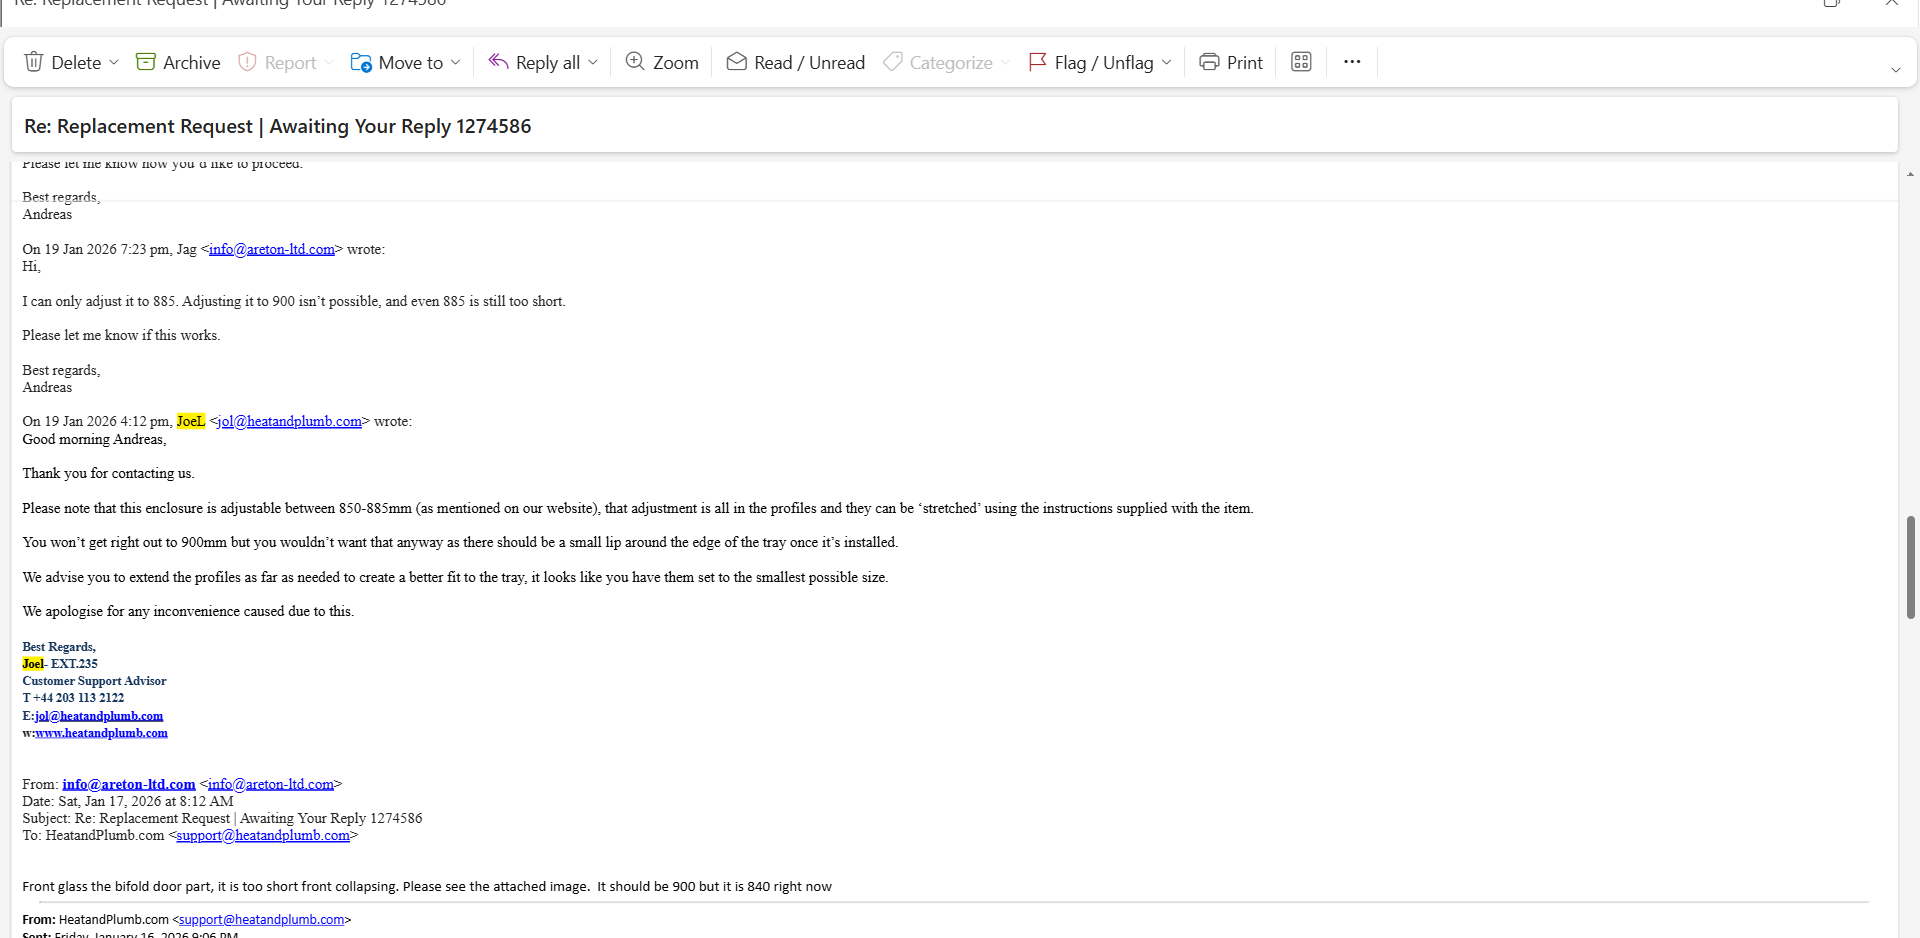This screenshot has height=938, width=1920.
Task: Expand the Move to dropdown arrow
Action: [456, 62]
